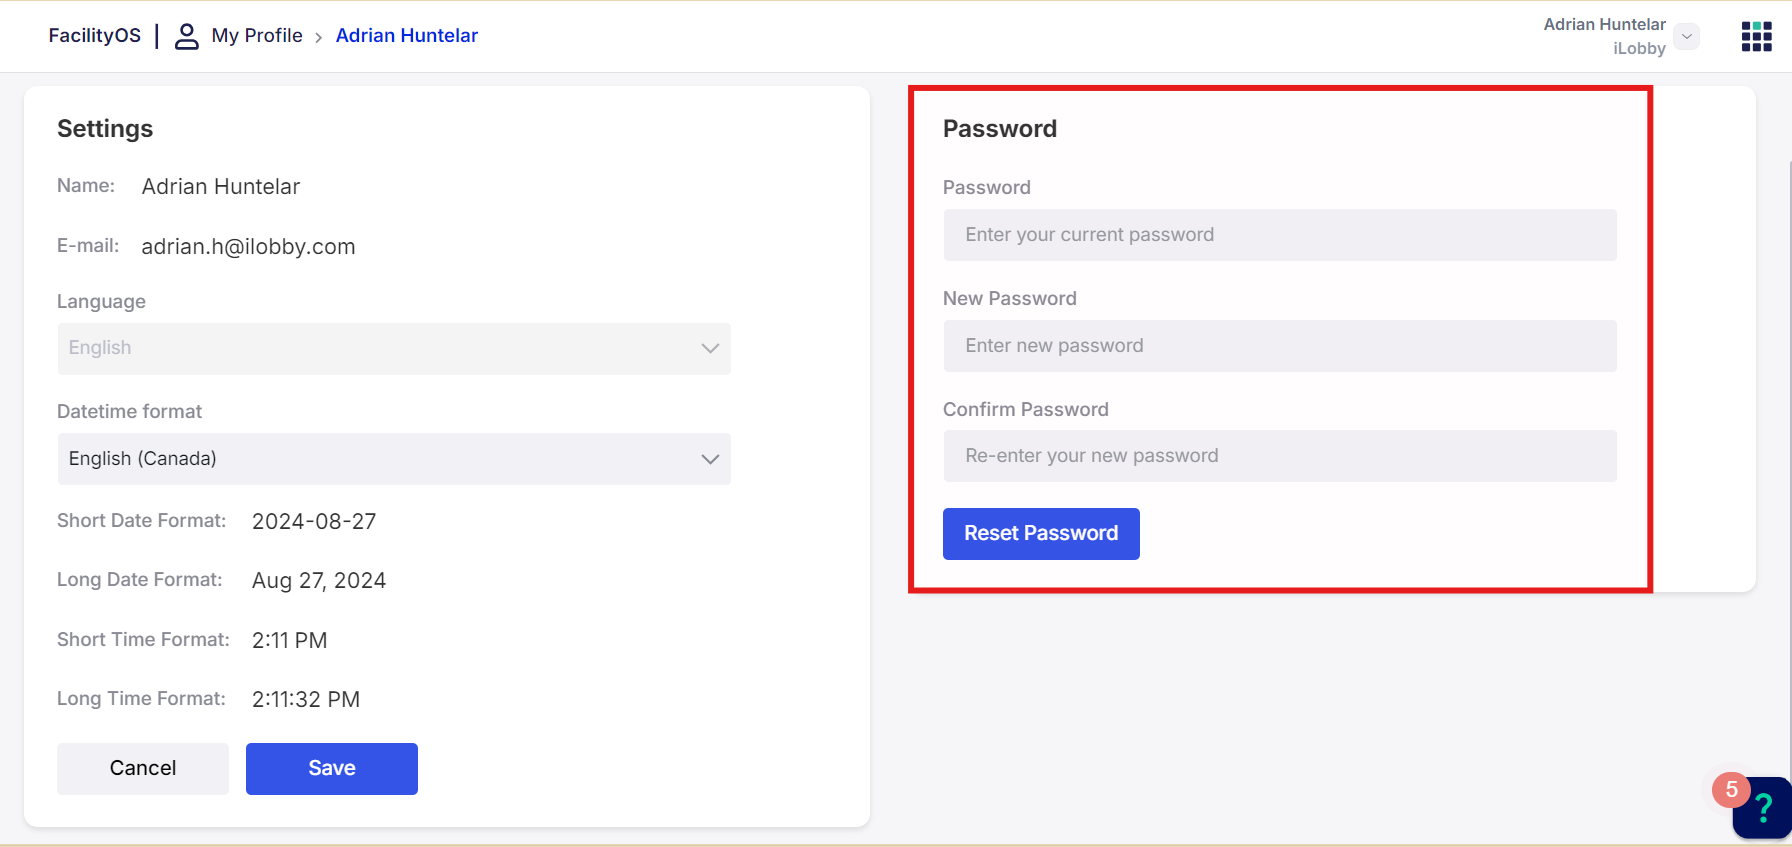The image size is (1792, 847).
Task: Open the help question mark widget
Action: click(1764, 807)
